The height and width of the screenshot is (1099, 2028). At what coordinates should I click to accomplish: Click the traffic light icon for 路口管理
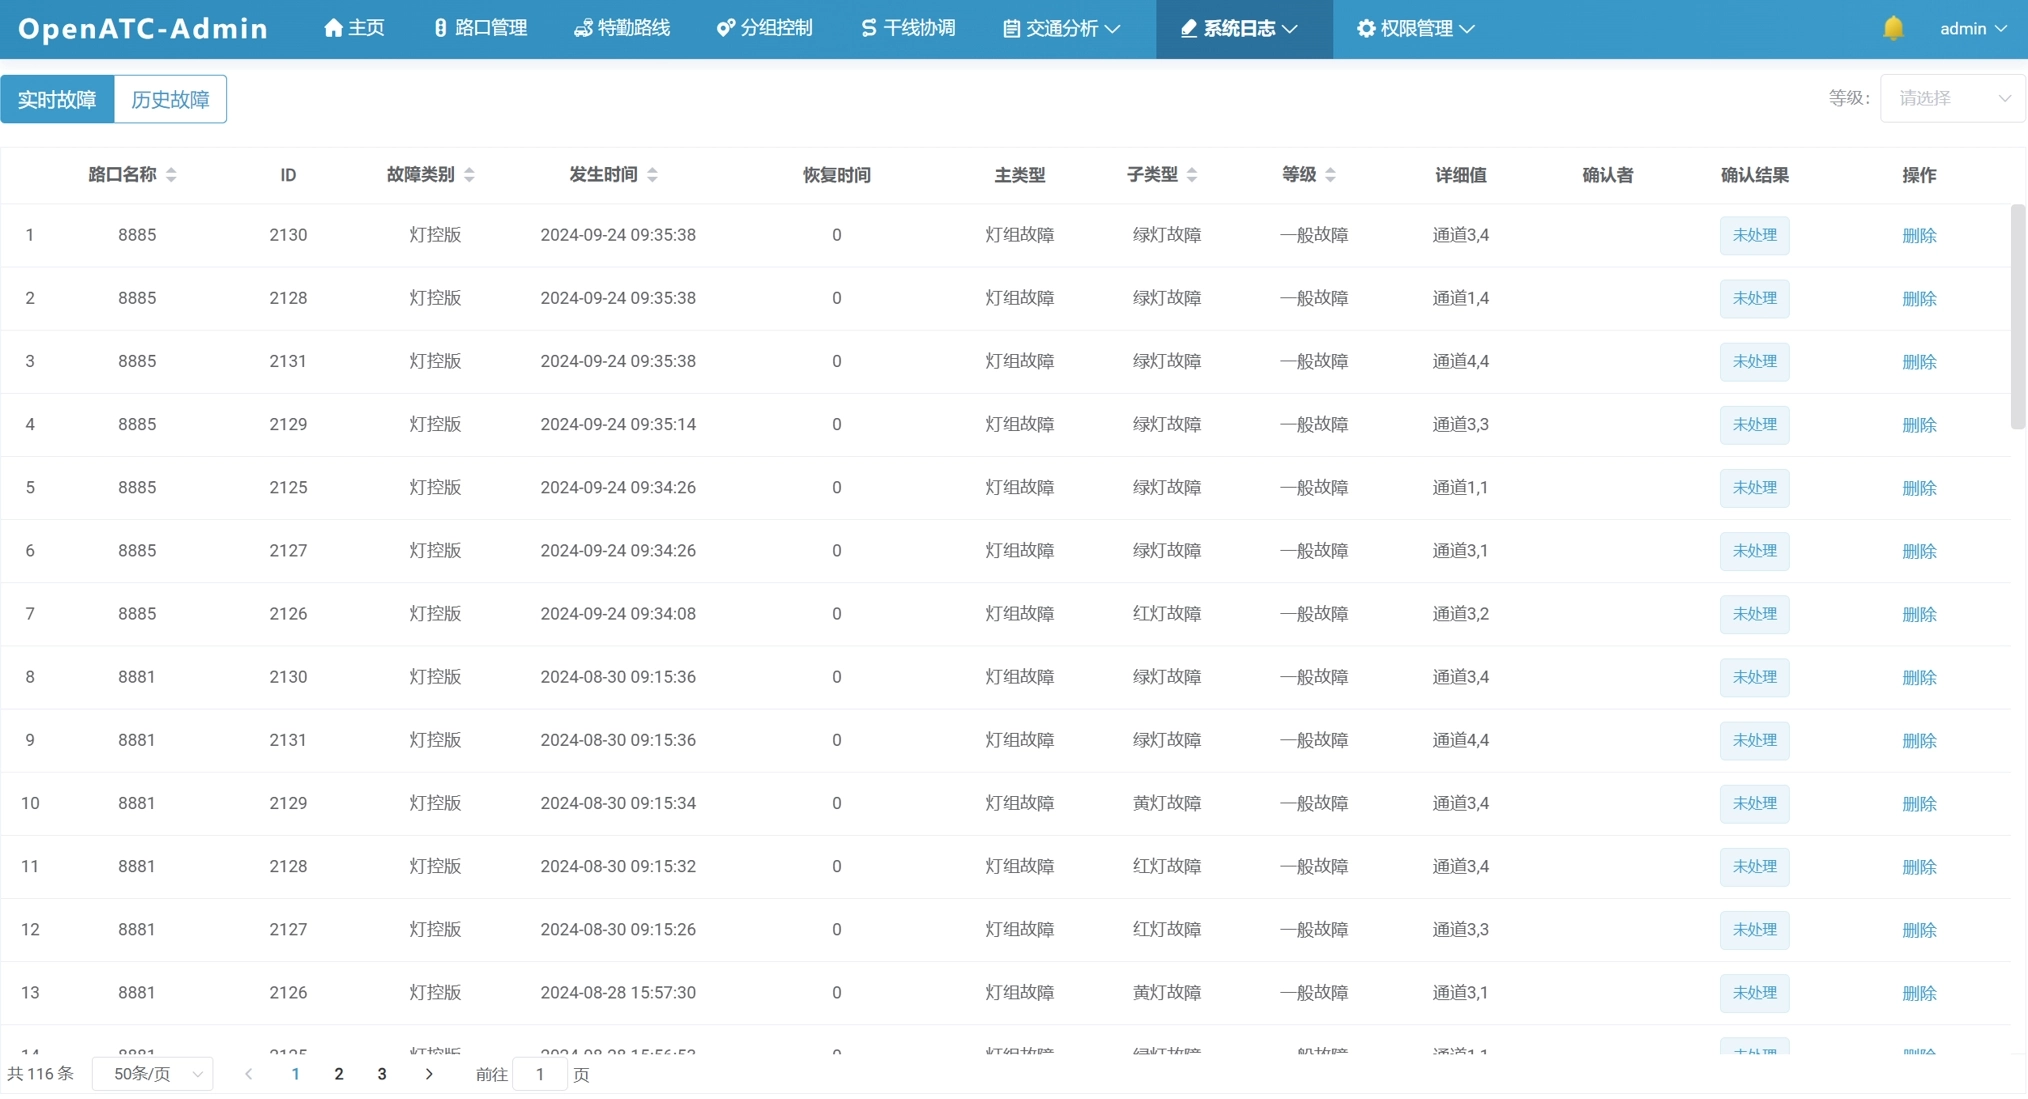pyautogui.click(x=440, y=28)
